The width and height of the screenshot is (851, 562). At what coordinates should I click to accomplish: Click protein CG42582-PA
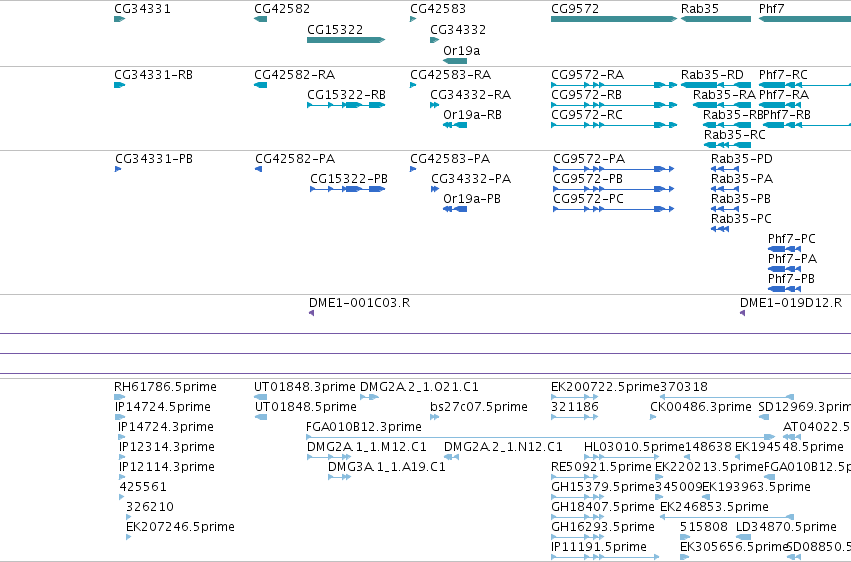(295, 159)
